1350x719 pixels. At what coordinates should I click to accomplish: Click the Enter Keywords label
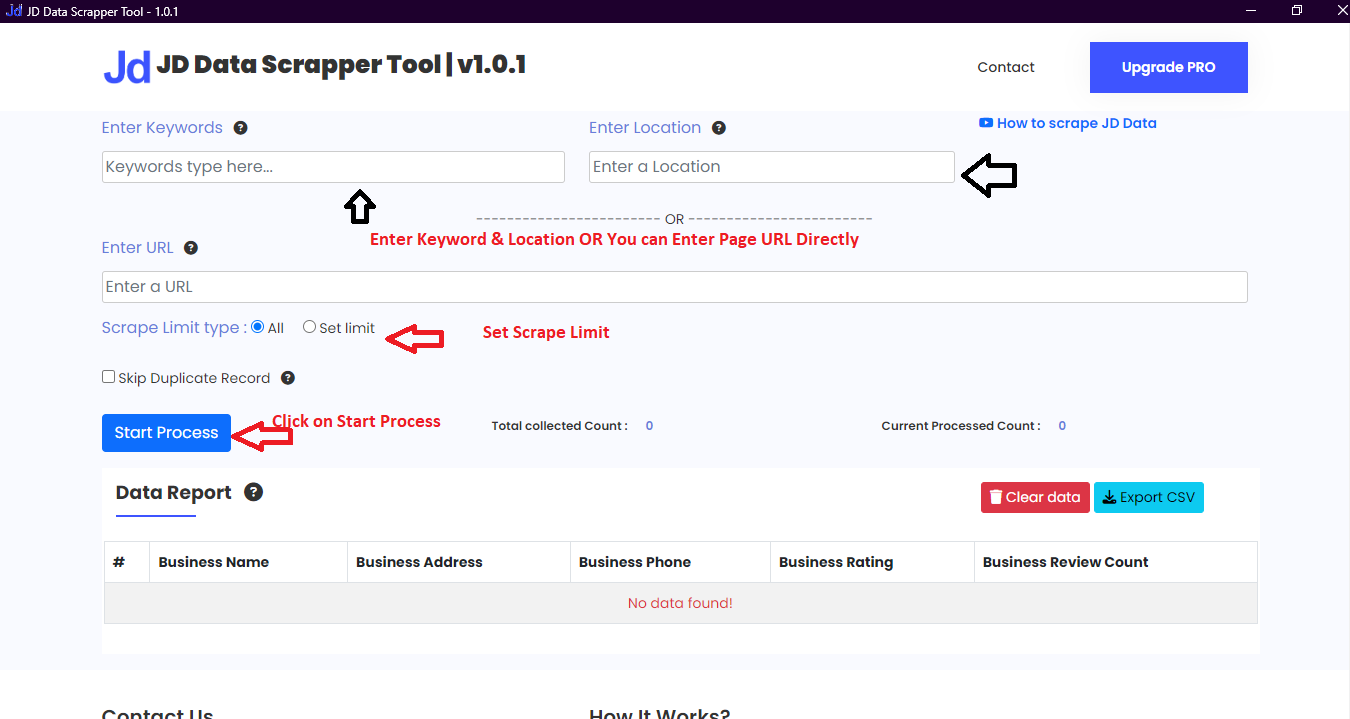[162, 128]
